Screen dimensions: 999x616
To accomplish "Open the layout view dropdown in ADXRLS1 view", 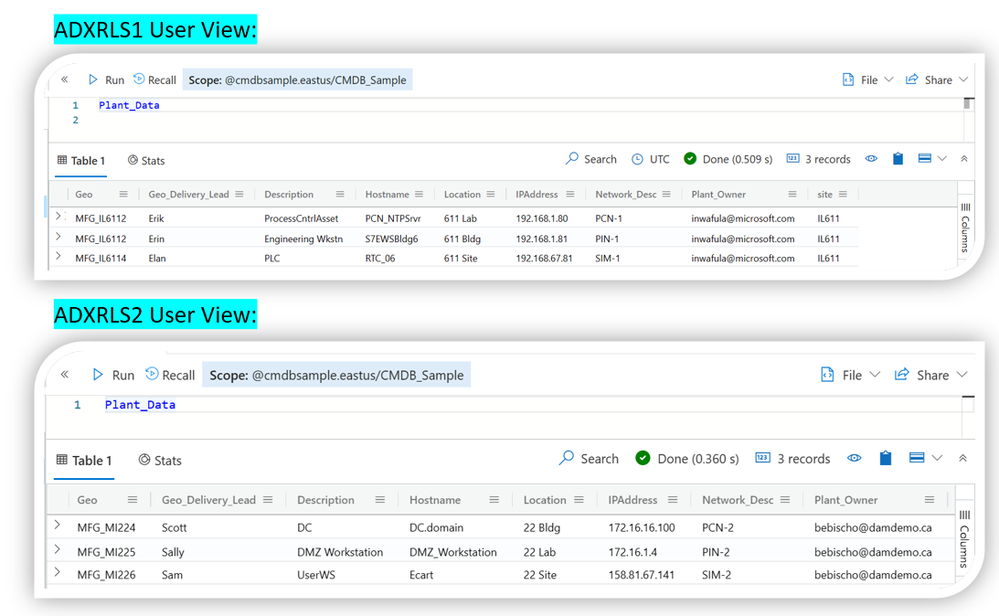I will coord(932,159).
